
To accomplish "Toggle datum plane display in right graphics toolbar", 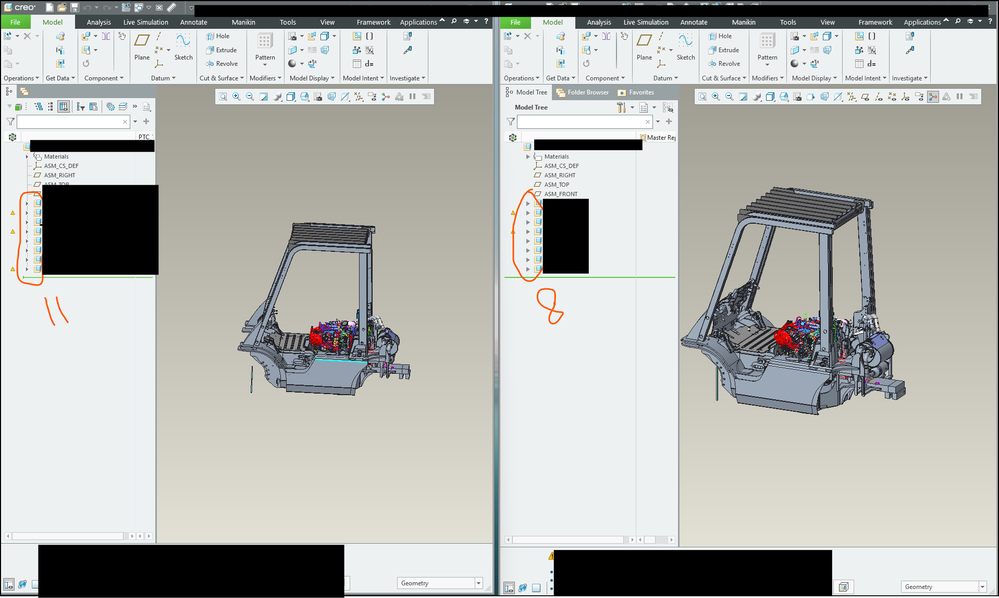I will pyautogui.click(x=865, y=97).
